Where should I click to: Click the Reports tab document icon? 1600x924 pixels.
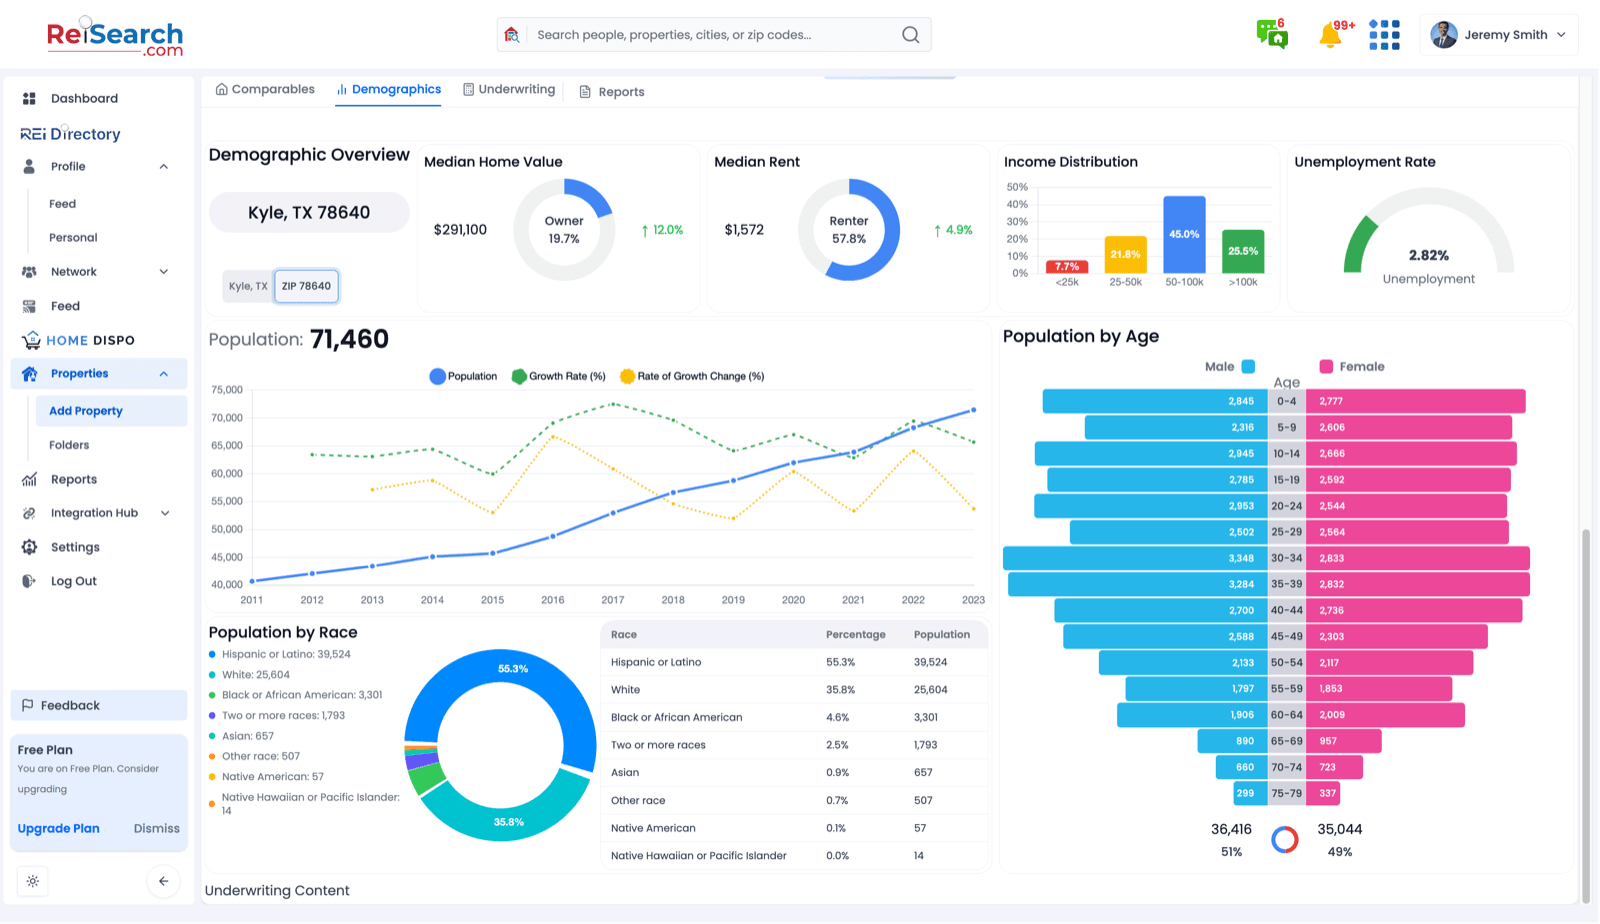(x=585, y=92)
